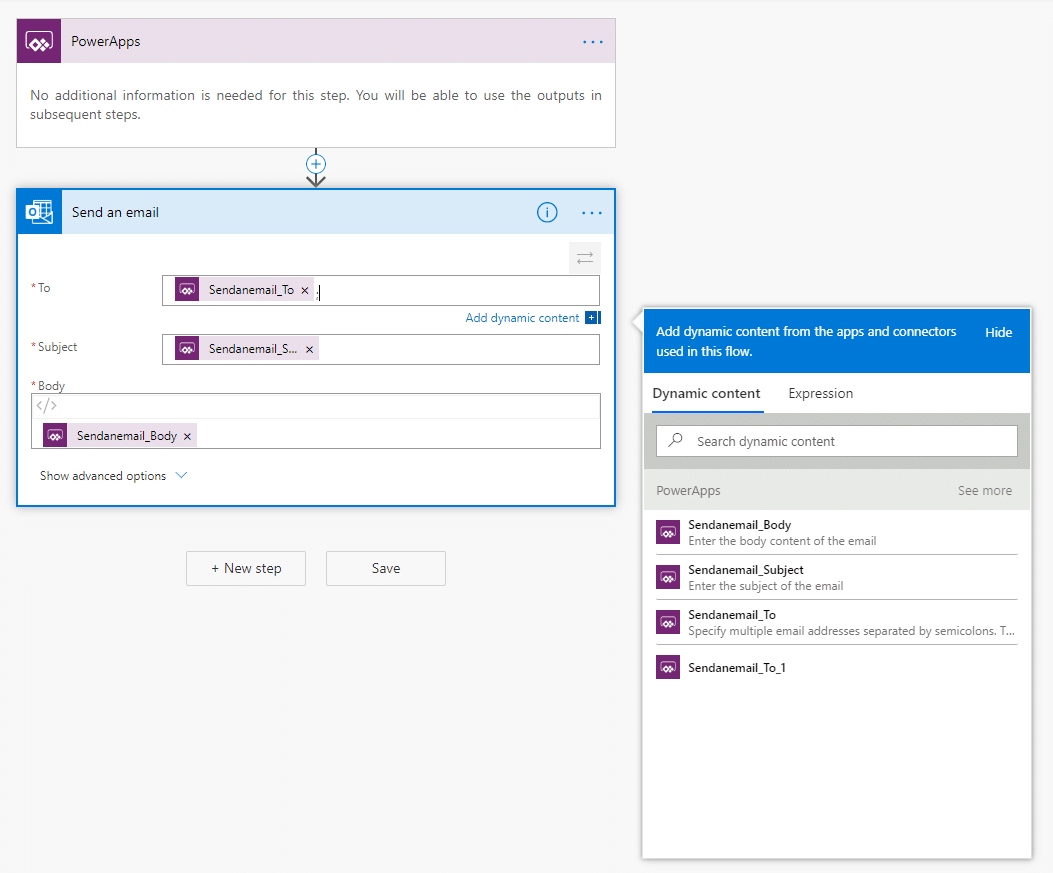The height and width of the screenshot is (873, 1053).
Task: Switch to the Dynamic content tab
Action: point(706,394)
